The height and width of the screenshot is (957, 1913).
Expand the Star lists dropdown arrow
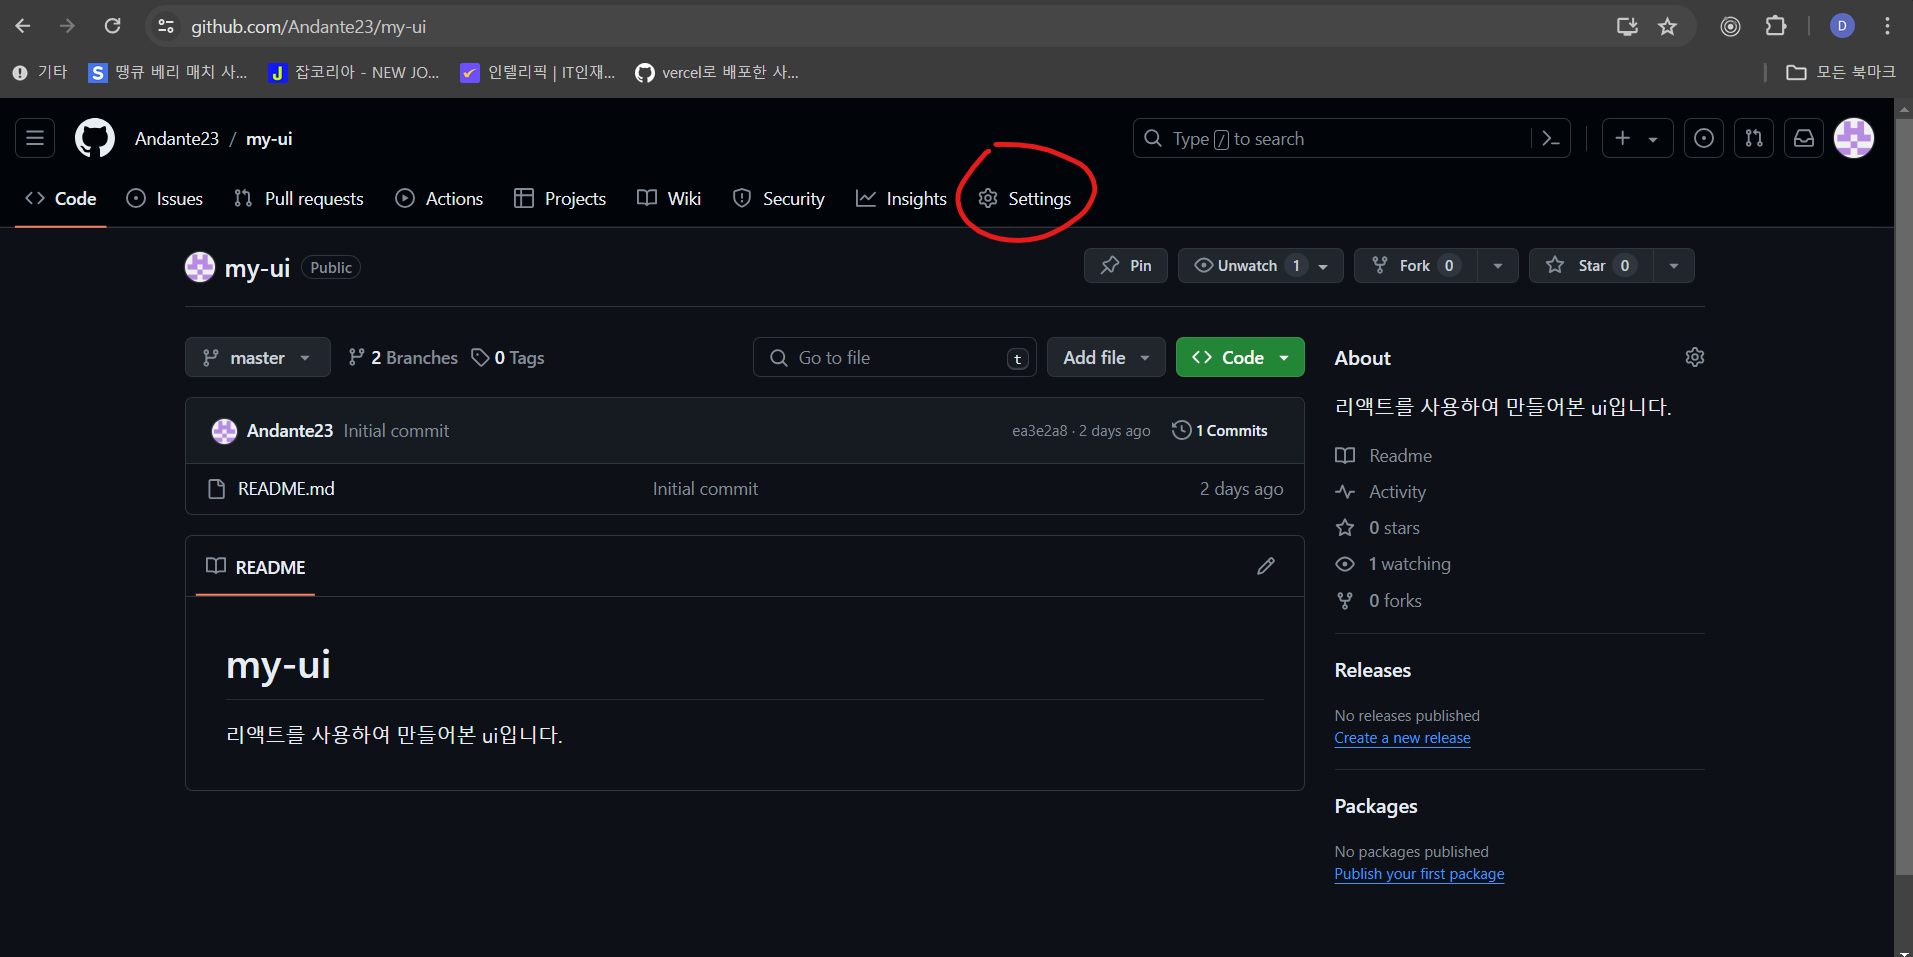1673,266
